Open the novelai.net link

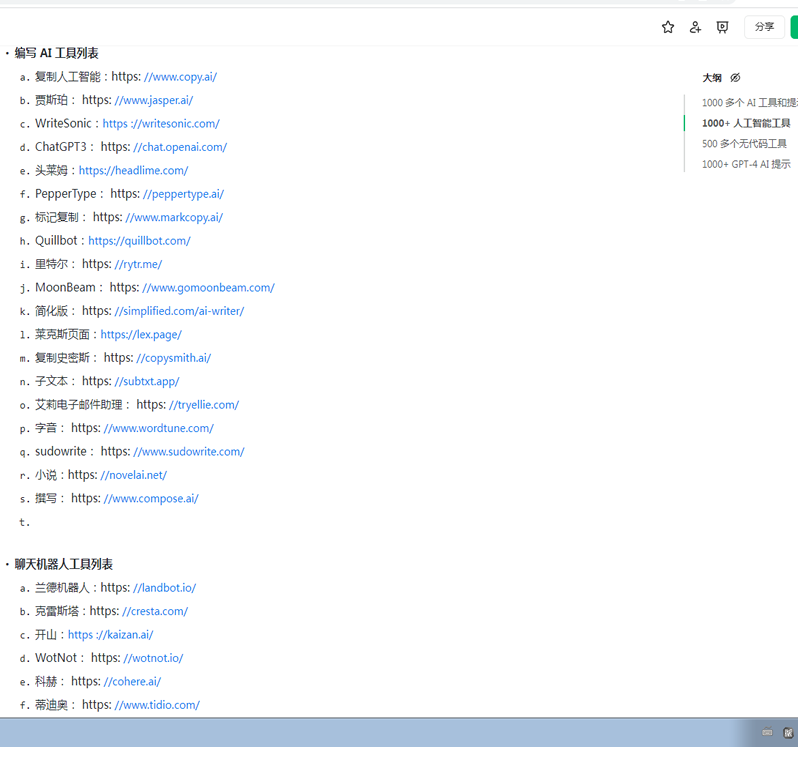point(134,475)
